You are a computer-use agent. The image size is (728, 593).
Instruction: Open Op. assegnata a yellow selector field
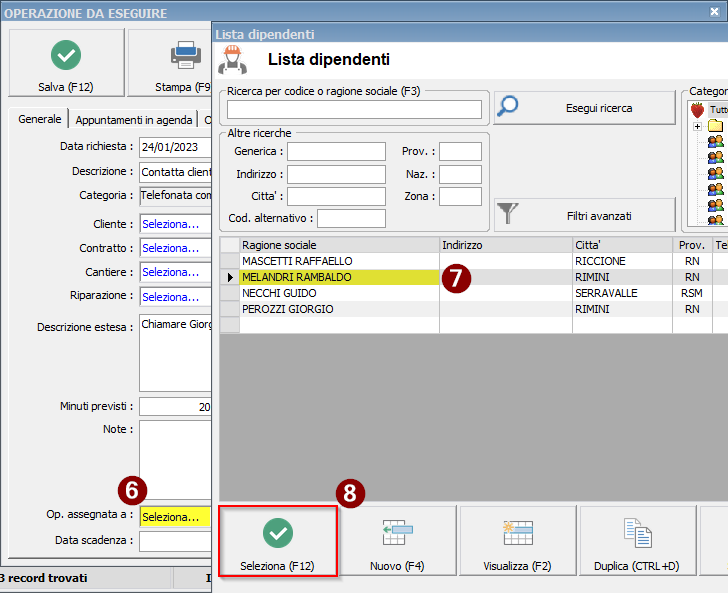pyautogui.click(x=174, y=517)
